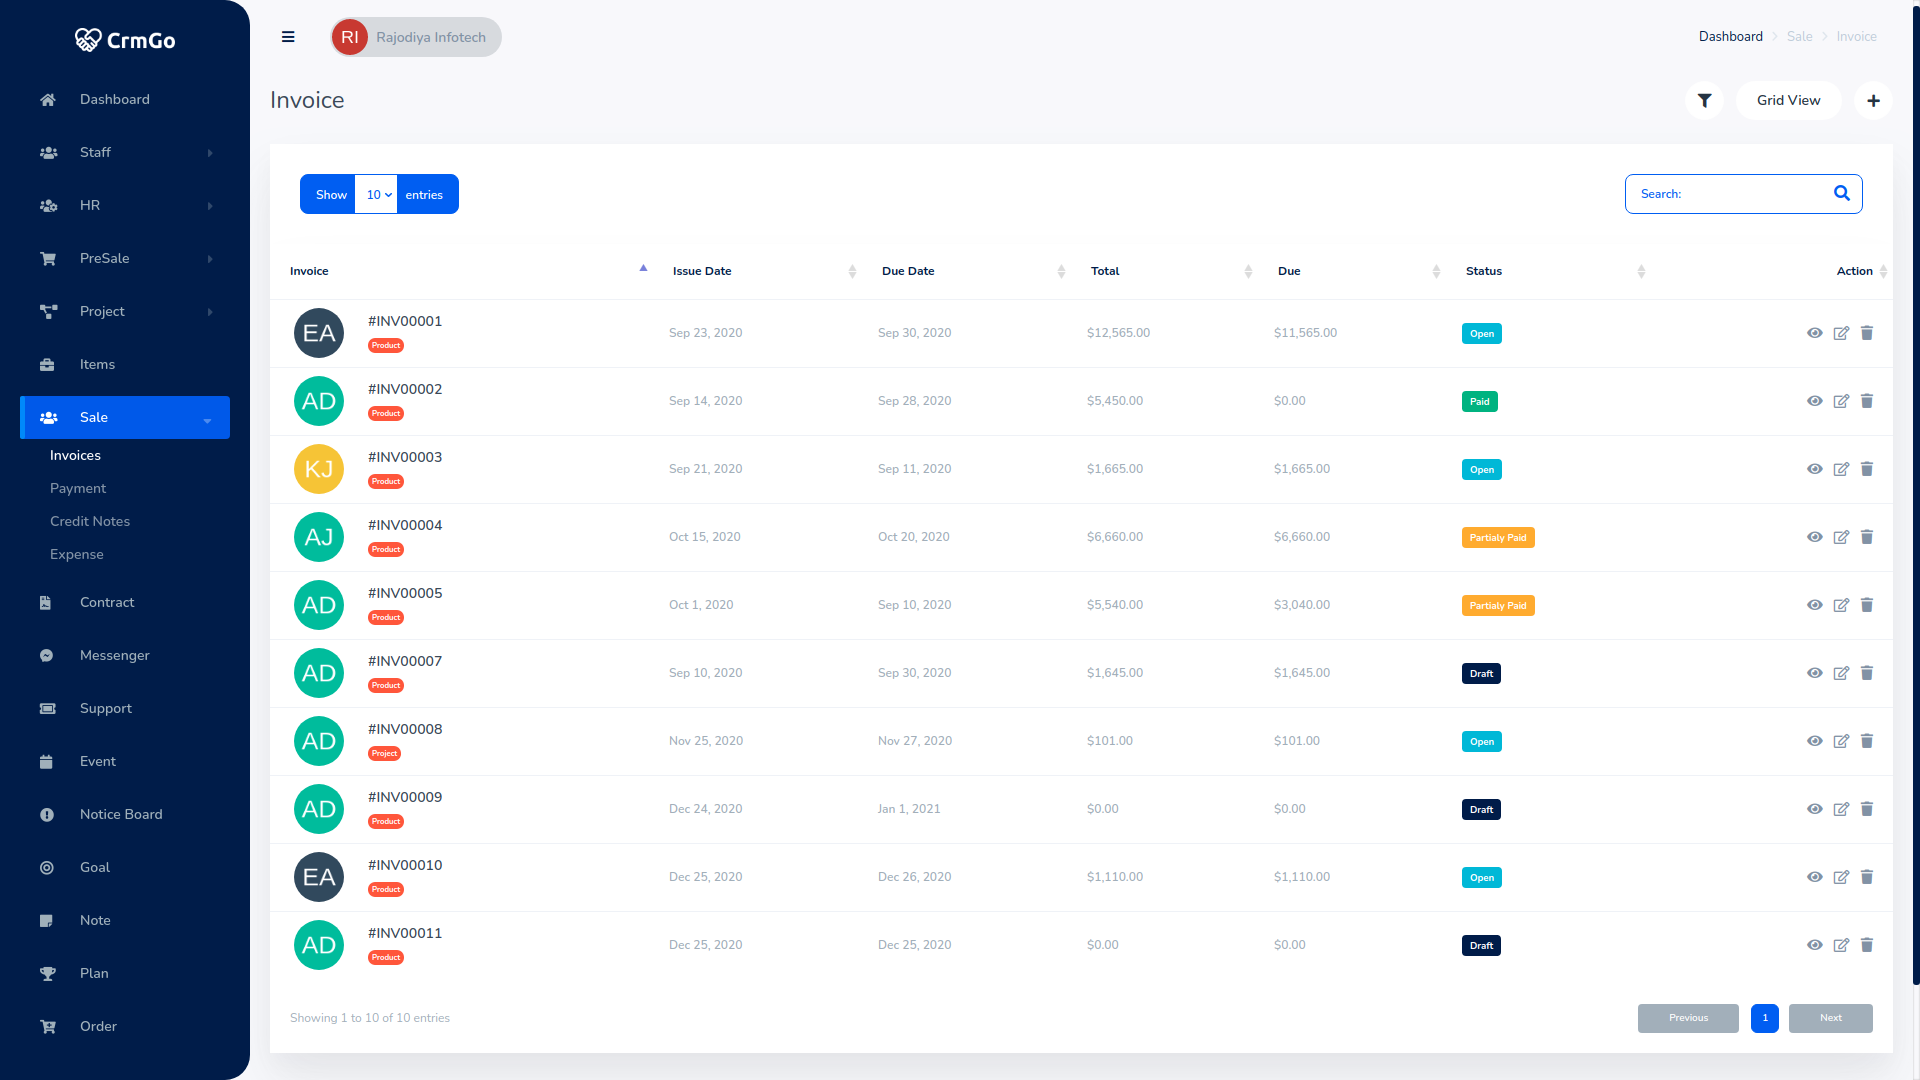Viewport: 1920px width, 1080px height.
Task: Delete invoice #INV00008 with trash icon
Action: pyautogui.click(x=1866, y=741)
